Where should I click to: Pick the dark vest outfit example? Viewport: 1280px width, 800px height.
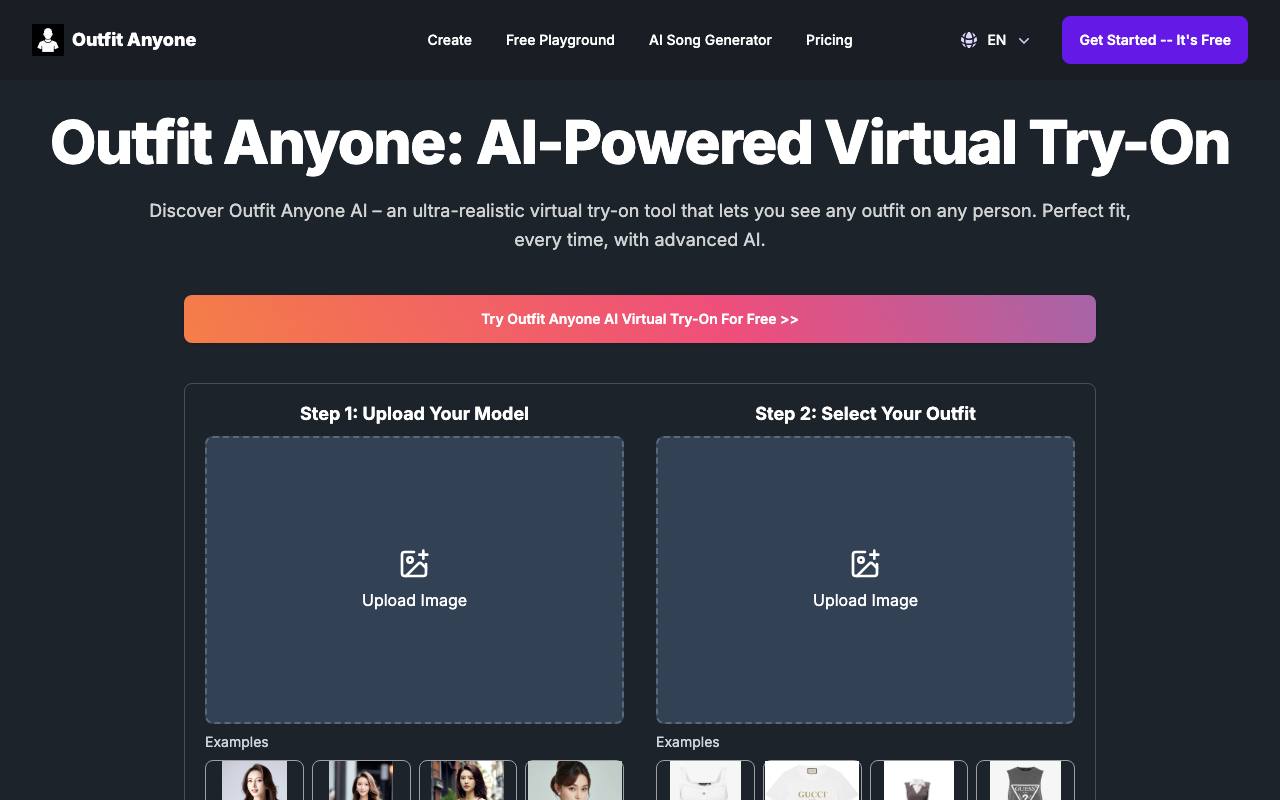[919, 780]
